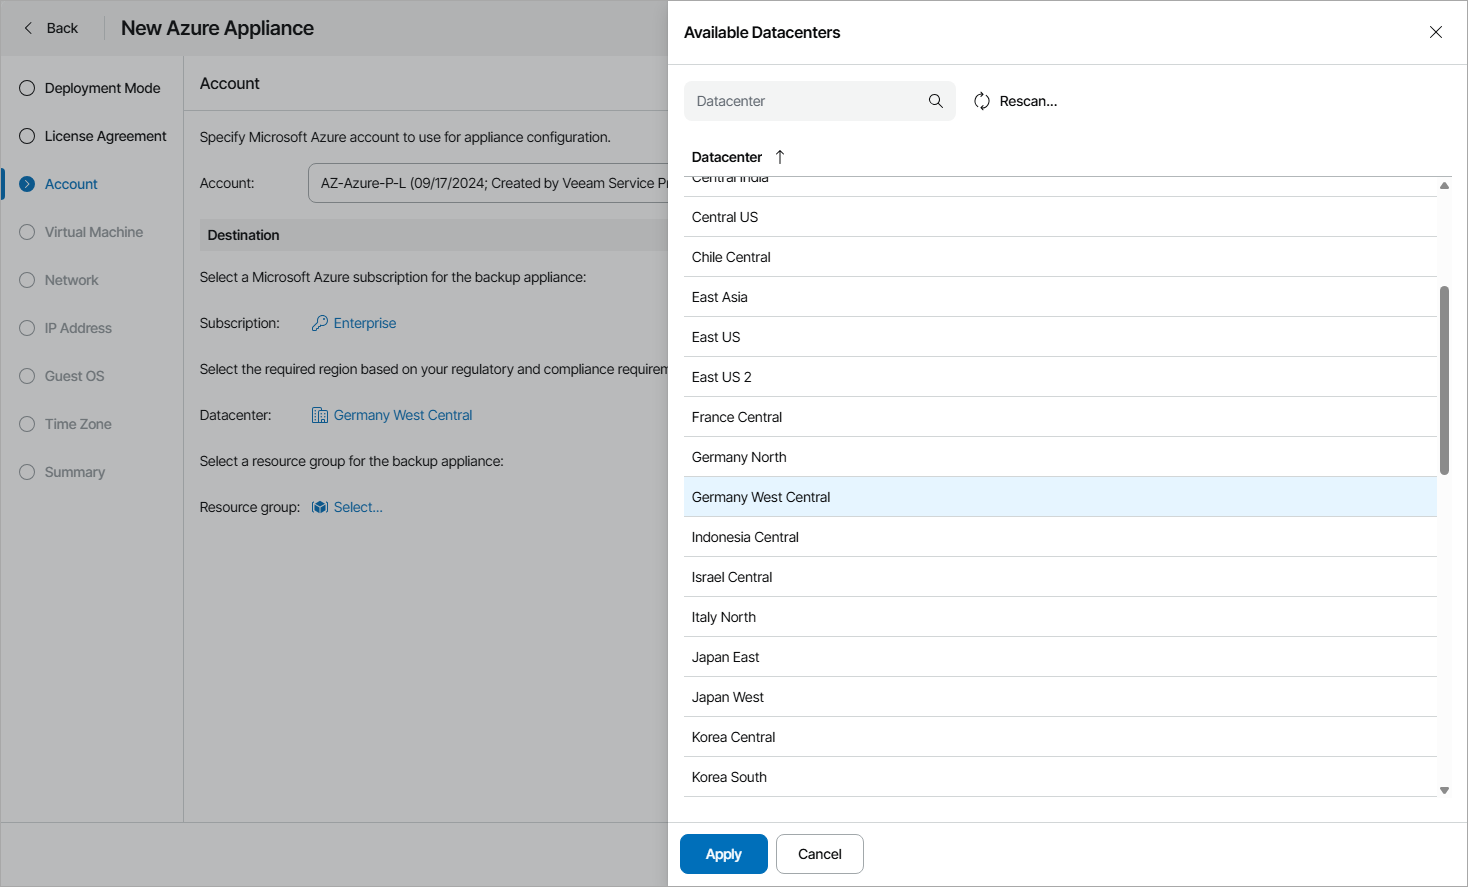Close the Available Datacenters panel
Image resolution: width=1468 pixels, height=887 pixels.
(x=1435, y=32)
